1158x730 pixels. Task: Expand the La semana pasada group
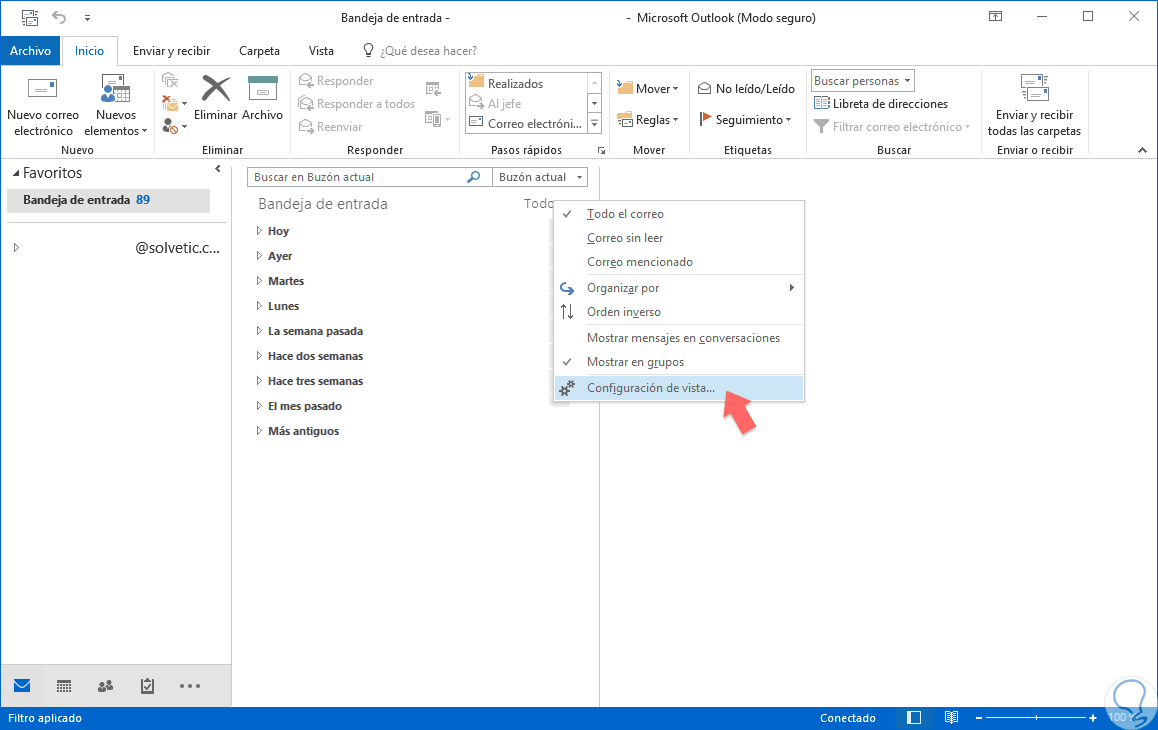(259, 331)
